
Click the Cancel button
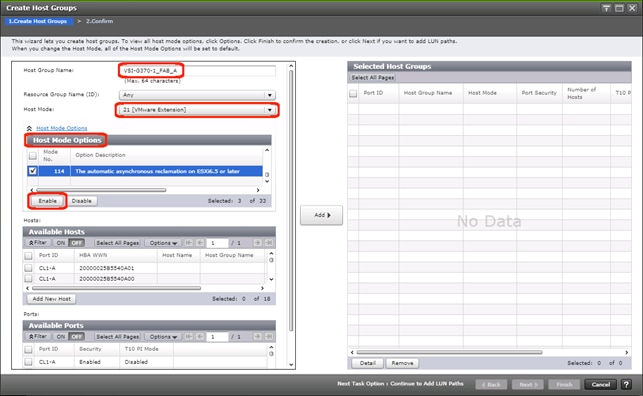pos(601,385)
